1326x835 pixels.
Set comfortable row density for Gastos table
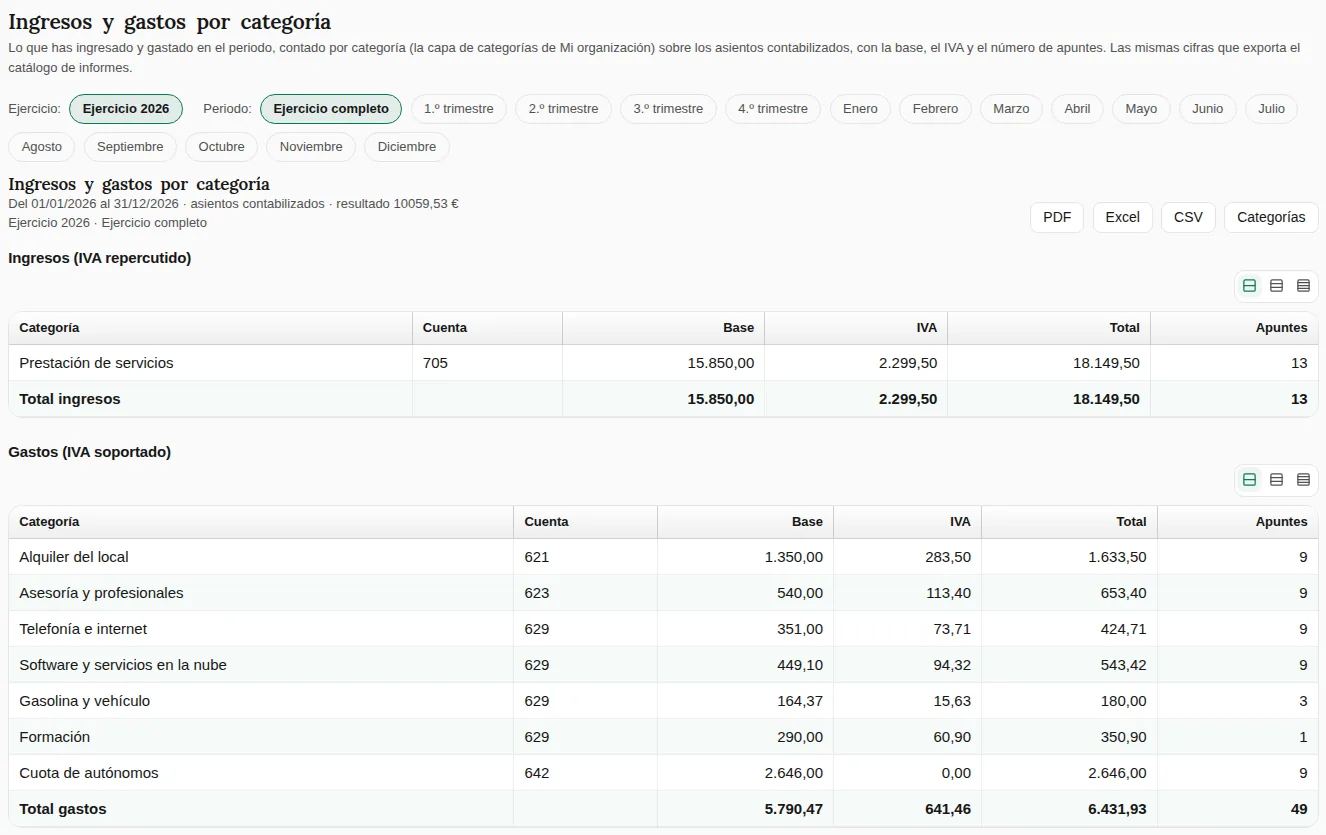point(1249,480)
